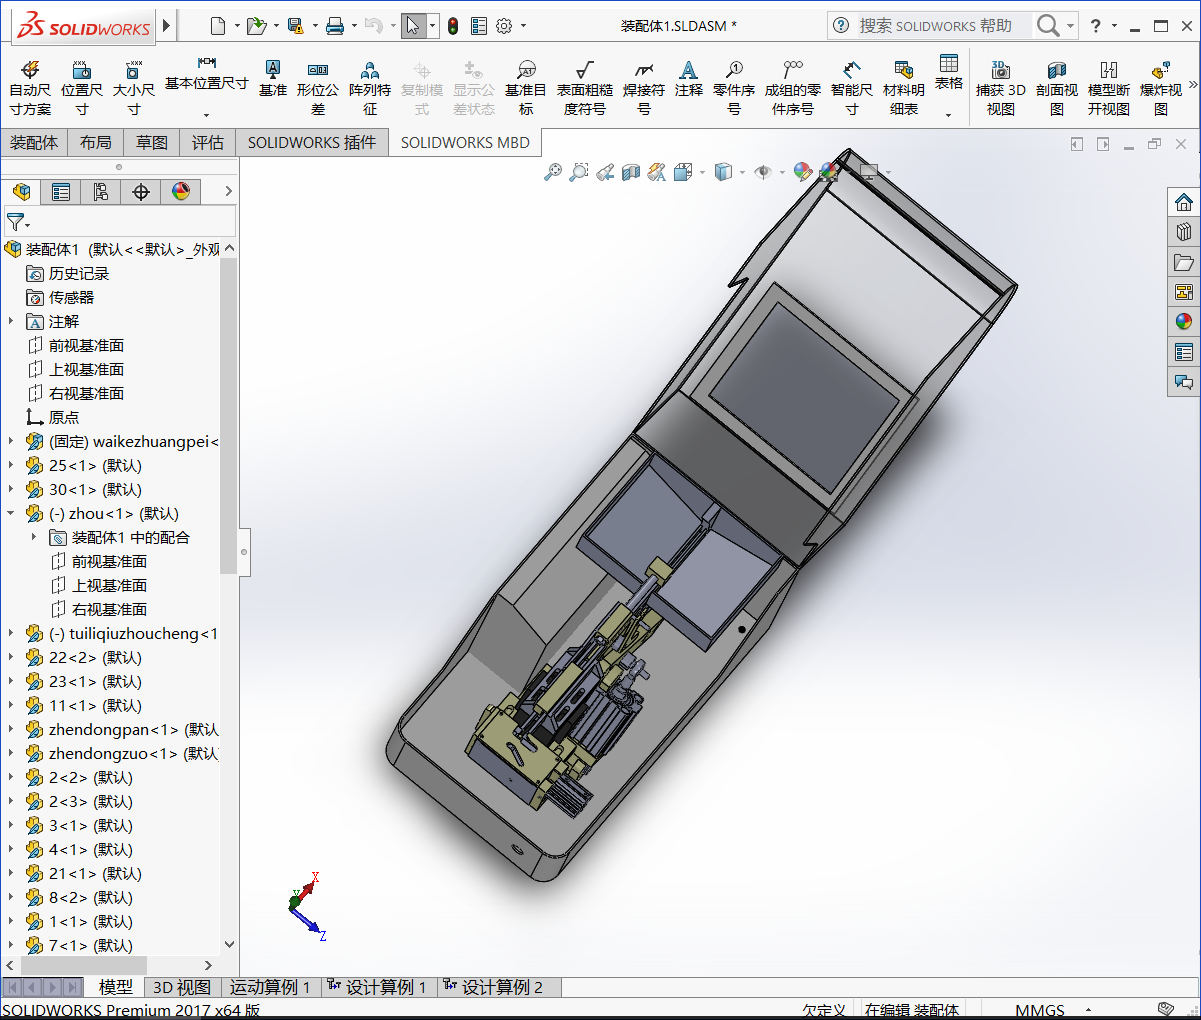Open ConfigurationManager tab in left panel
Screen dimensions: 1201x1020
(101, 192)
